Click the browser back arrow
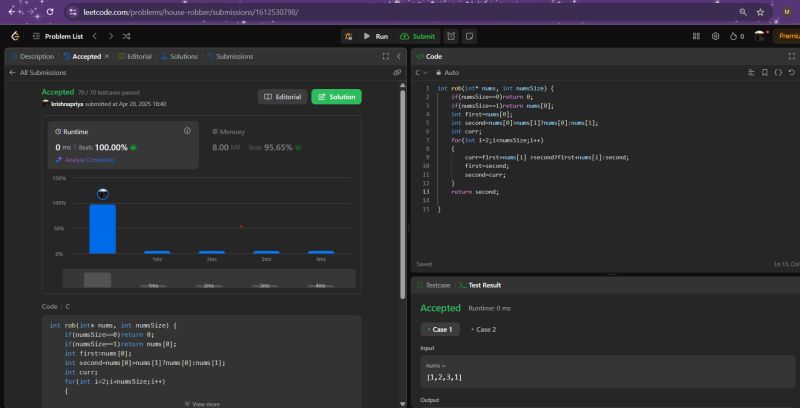Viewport: 800px width, 408px height. pos(12,11)
